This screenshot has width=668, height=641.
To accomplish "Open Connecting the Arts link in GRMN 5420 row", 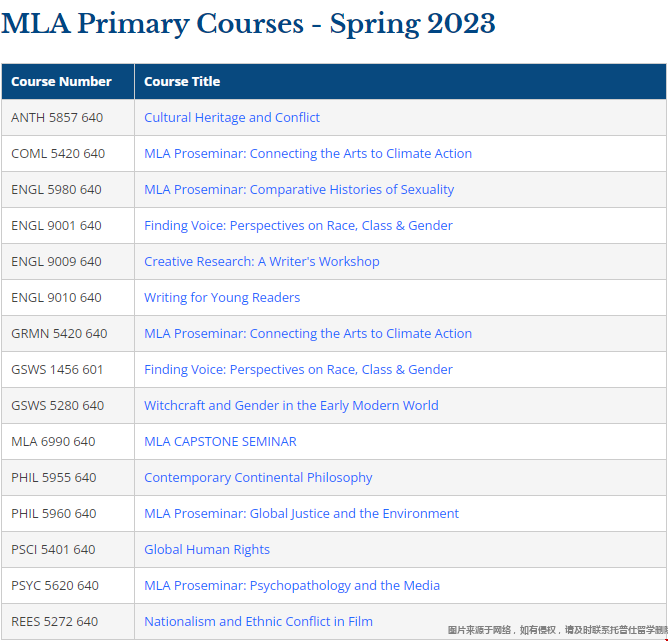I will (x=308, y=334).
